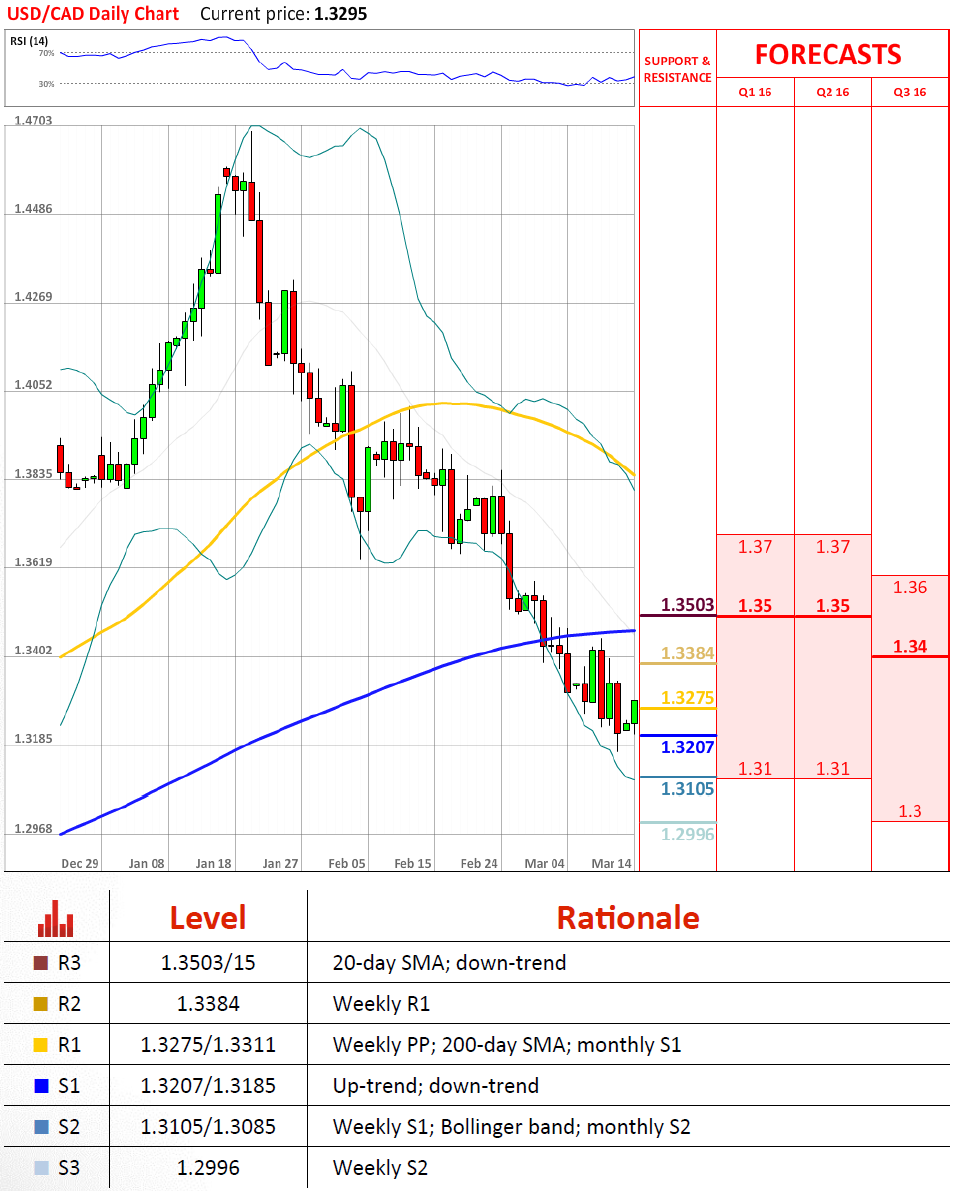Click the R1 yellow color swatch
Screen dimensions: 958x1191
(x=41, y=1045)
